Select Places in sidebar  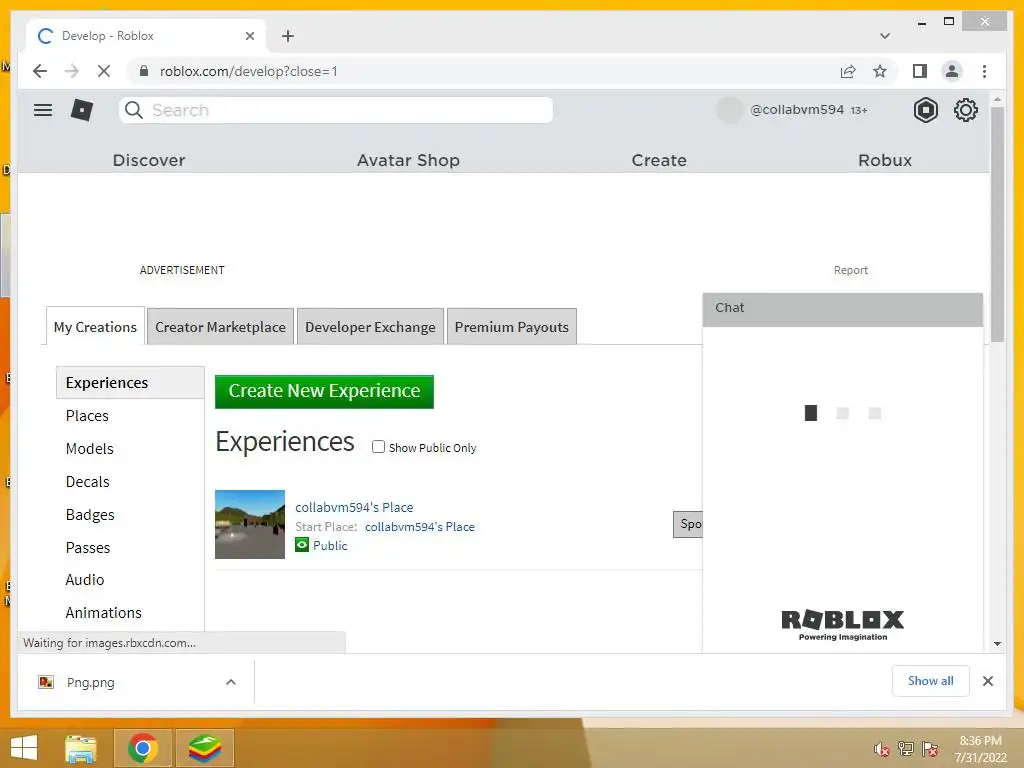pos(87,416)
